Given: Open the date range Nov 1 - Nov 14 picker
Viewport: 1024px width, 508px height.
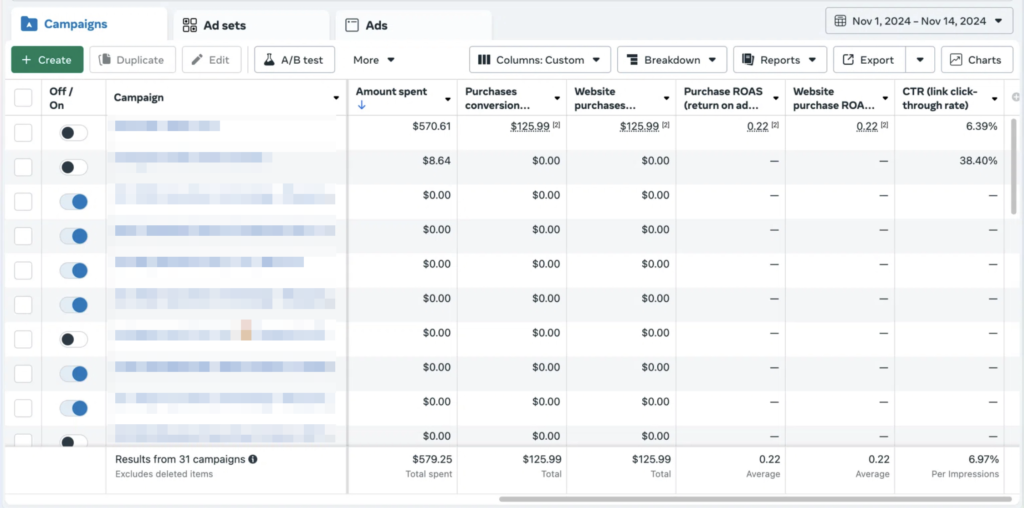Looking at the screenshot, I should click(918, 21).
